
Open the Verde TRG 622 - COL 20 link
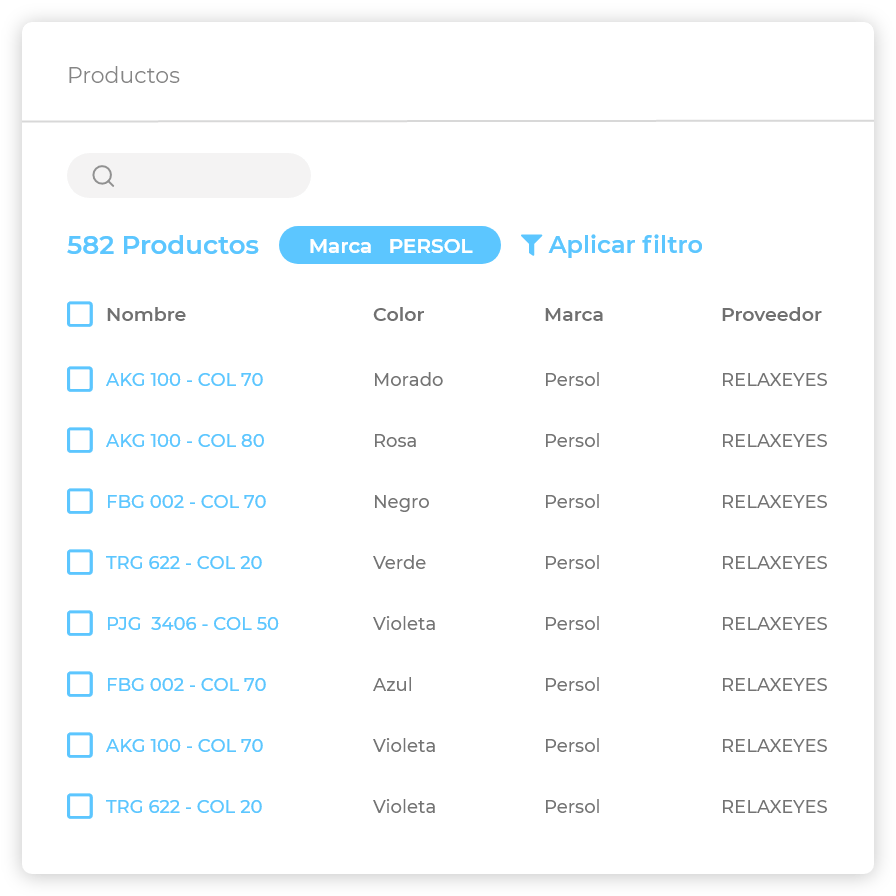184,563
